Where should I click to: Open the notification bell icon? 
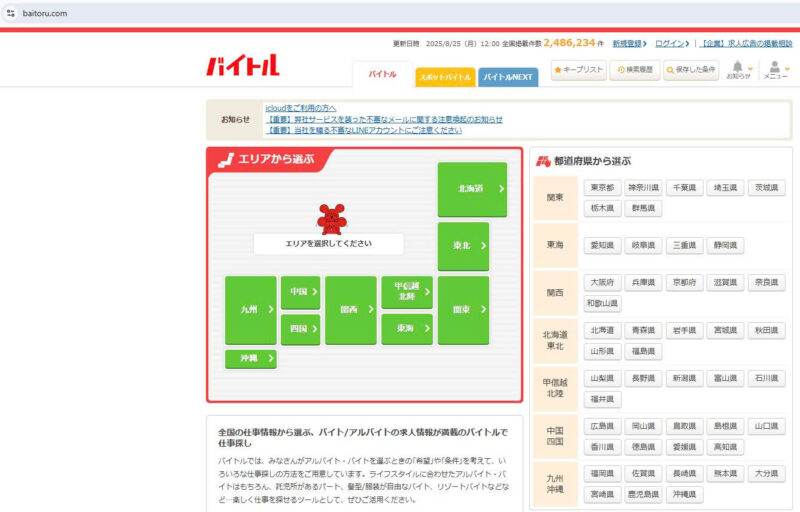point(738,69)
